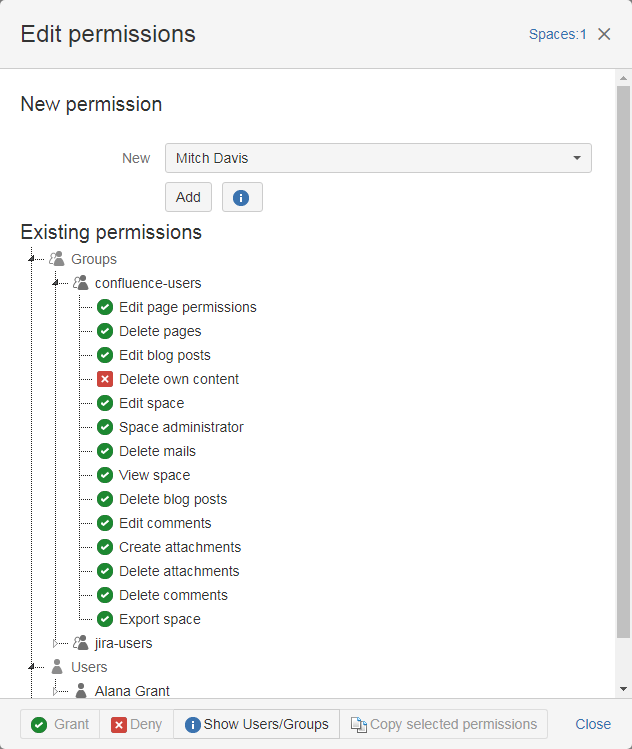The height and width of the screenshot is (749, 632).
Task: Select the Create attachments tree item
Action: (x=180, y=547)
